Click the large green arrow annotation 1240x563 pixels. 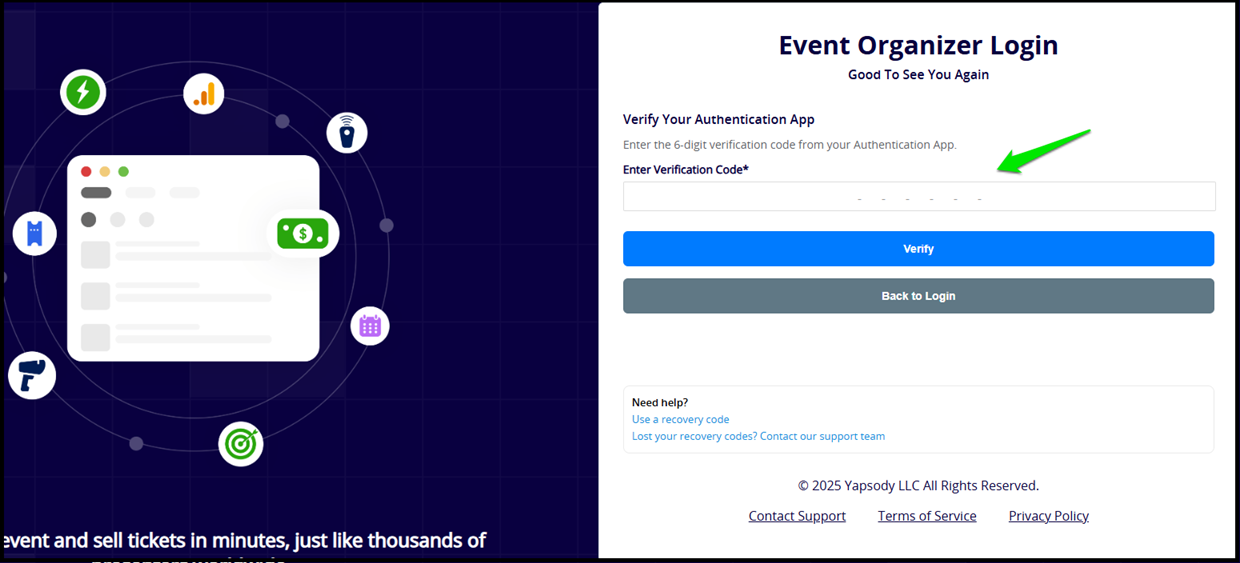tap(1042, 152)
